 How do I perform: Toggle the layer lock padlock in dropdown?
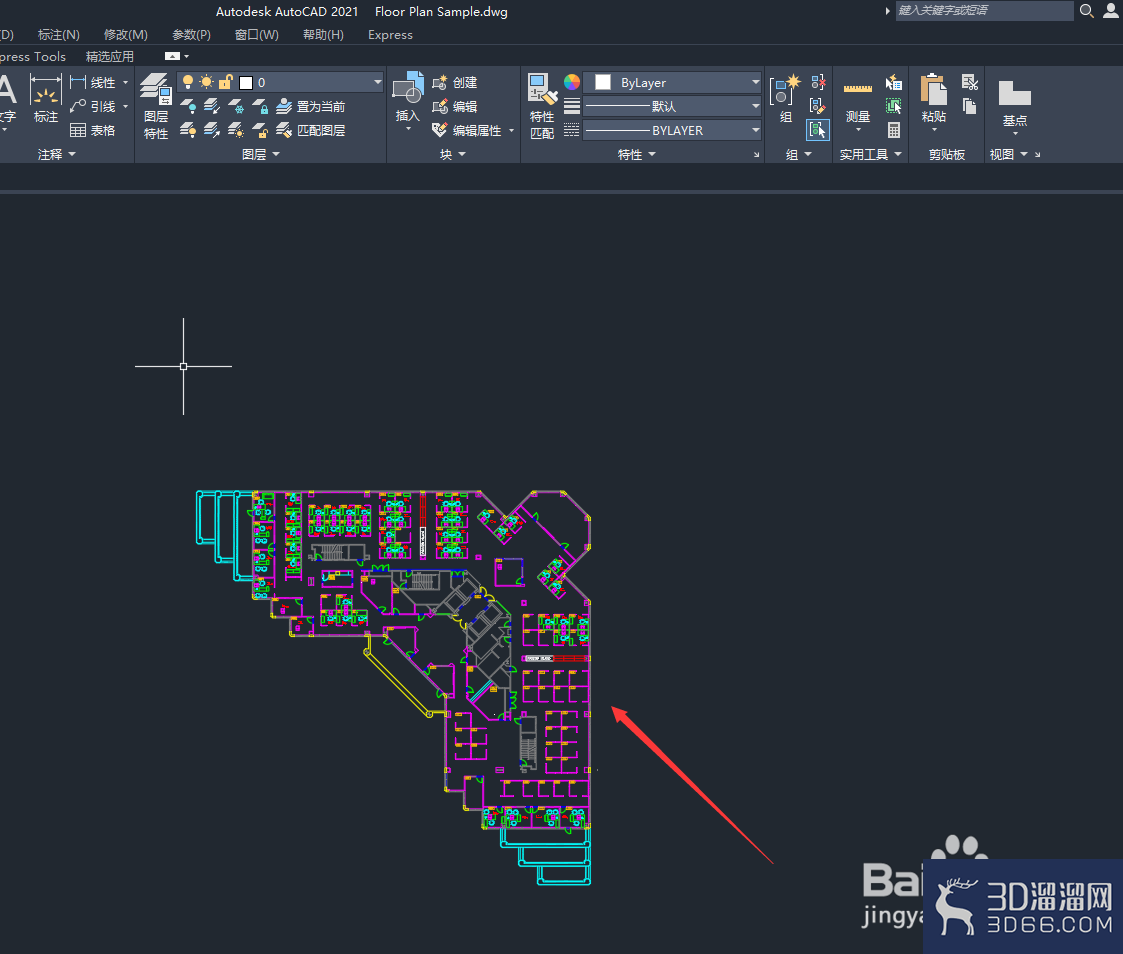coord(226,82)
